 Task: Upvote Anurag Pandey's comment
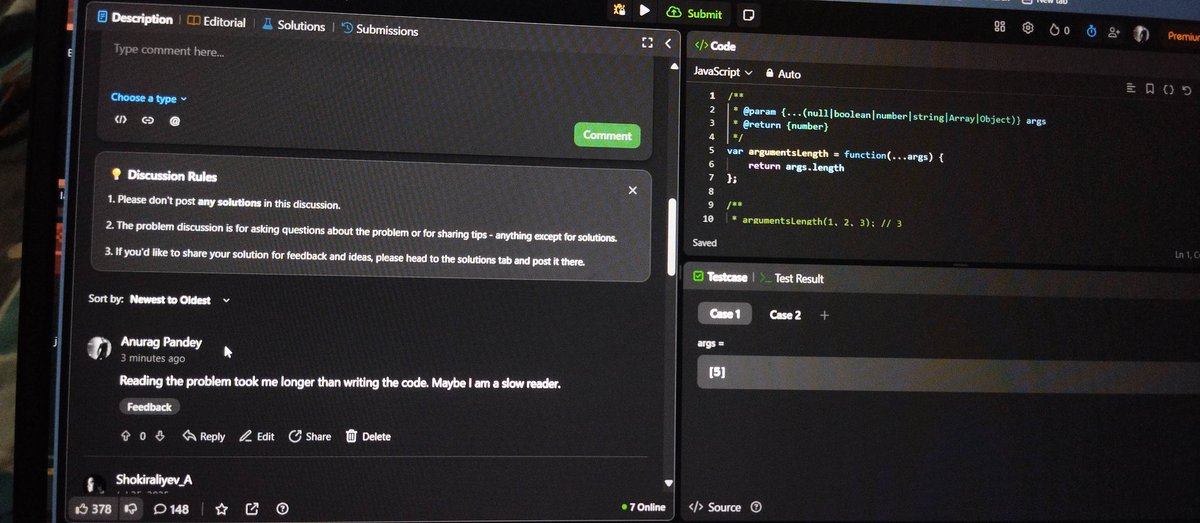pyautogui.click(x=126, y=436)
